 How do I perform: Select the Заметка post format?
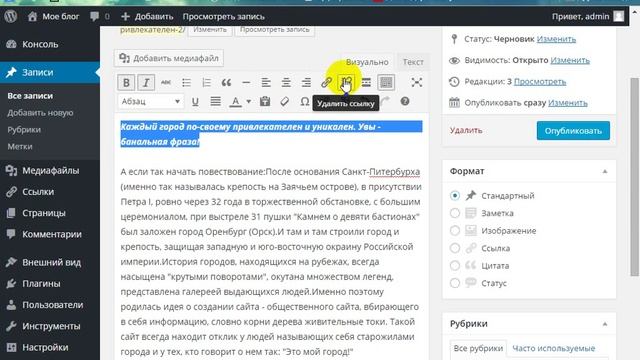click(x=455, y=213)
